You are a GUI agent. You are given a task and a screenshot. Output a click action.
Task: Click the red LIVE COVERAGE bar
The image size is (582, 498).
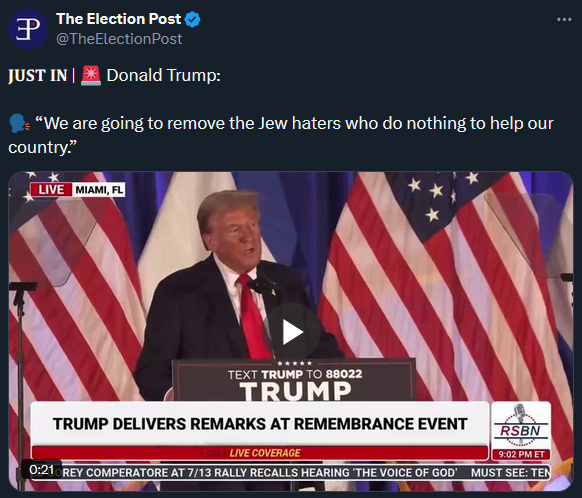[x=260, y=453]
